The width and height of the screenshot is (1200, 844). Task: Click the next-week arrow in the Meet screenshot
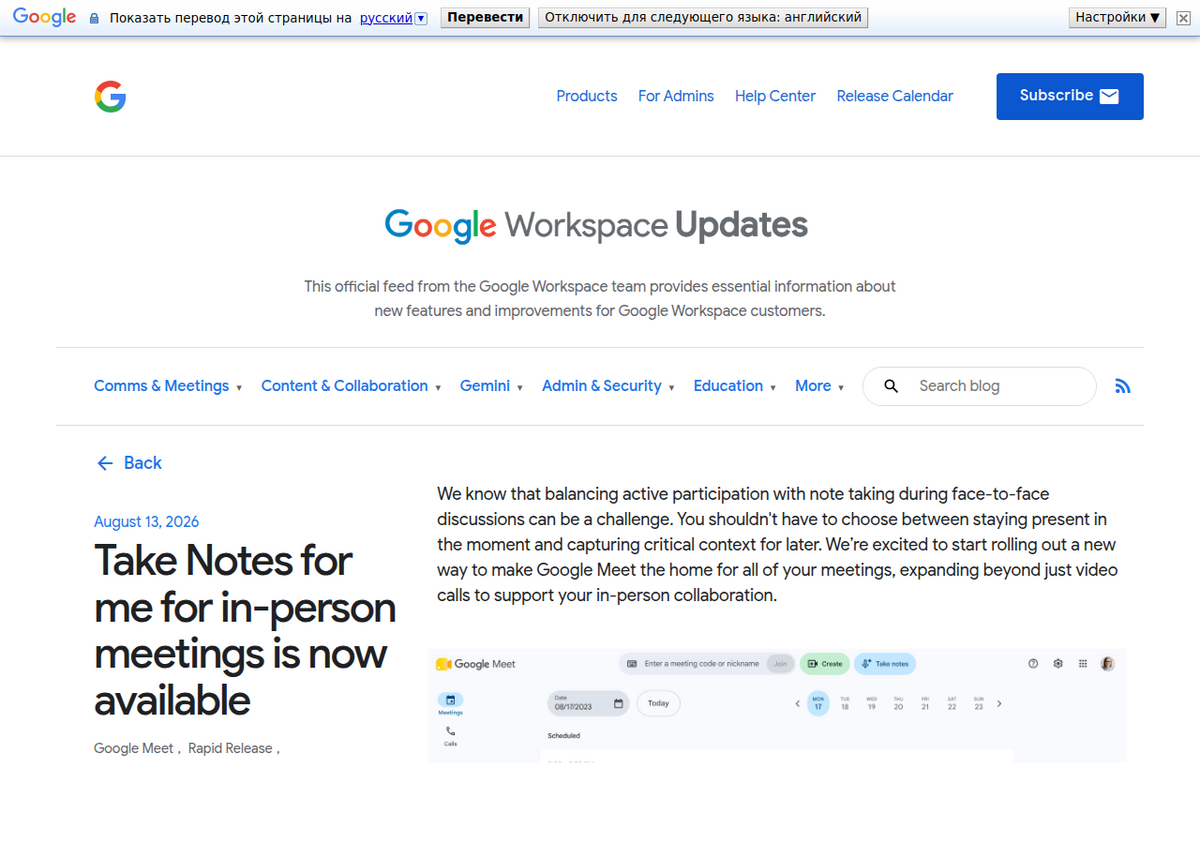[999, 704]
